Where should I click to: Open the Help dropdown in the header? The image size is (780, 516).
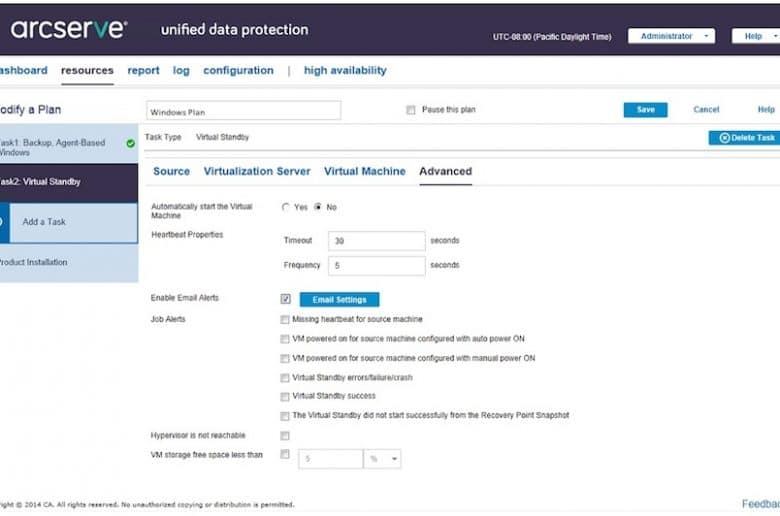coord(756,36)
